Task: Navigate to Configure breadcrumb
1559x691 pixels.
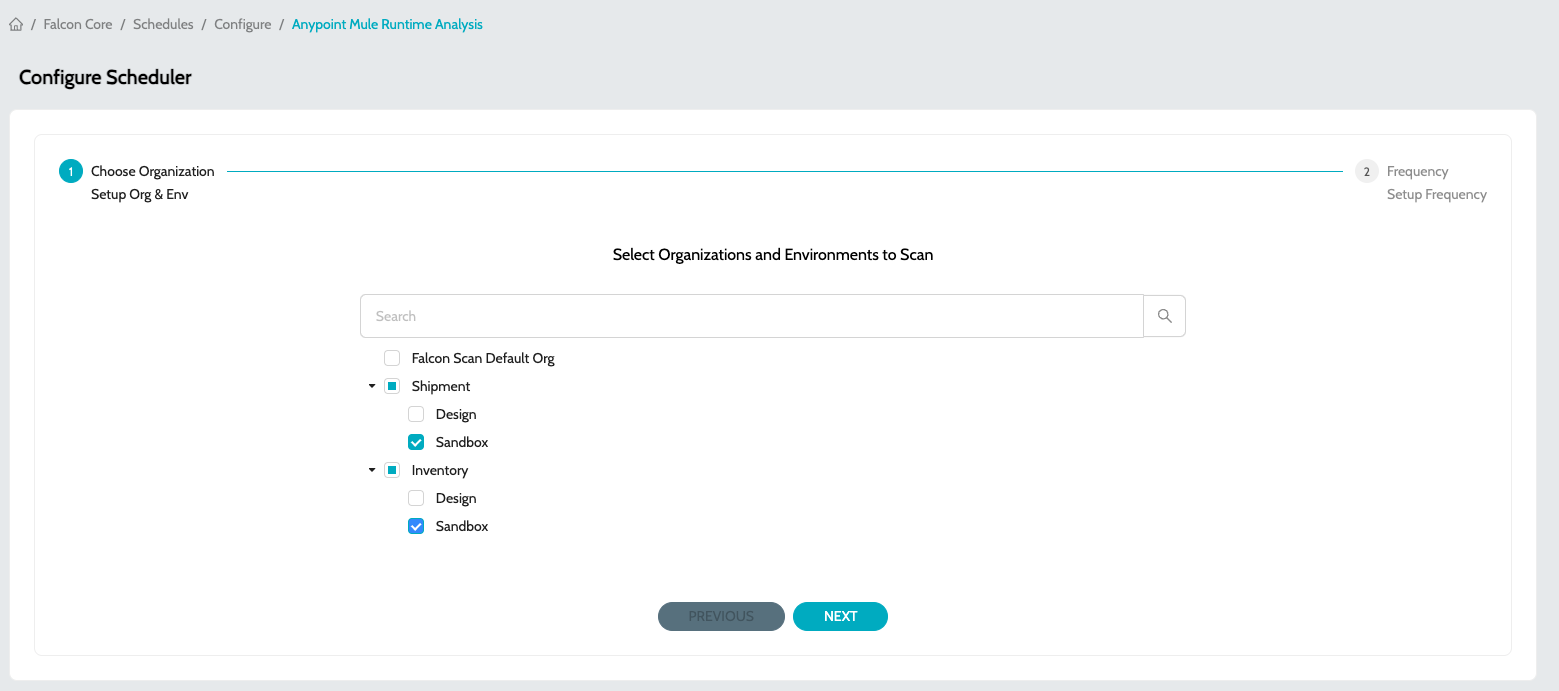Action: click(x=243, y=24)
